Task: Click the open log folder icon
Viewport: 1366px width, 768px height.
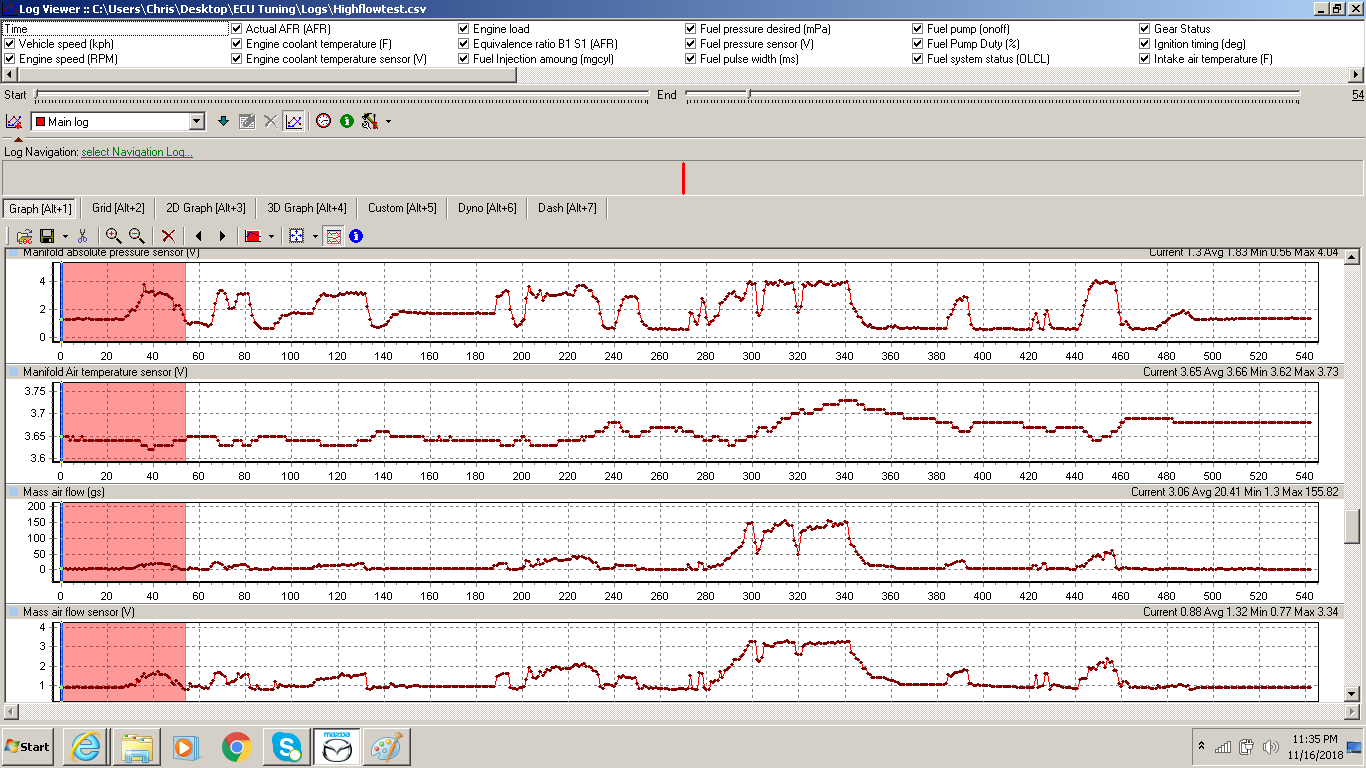Action: (x=24, y=236)
